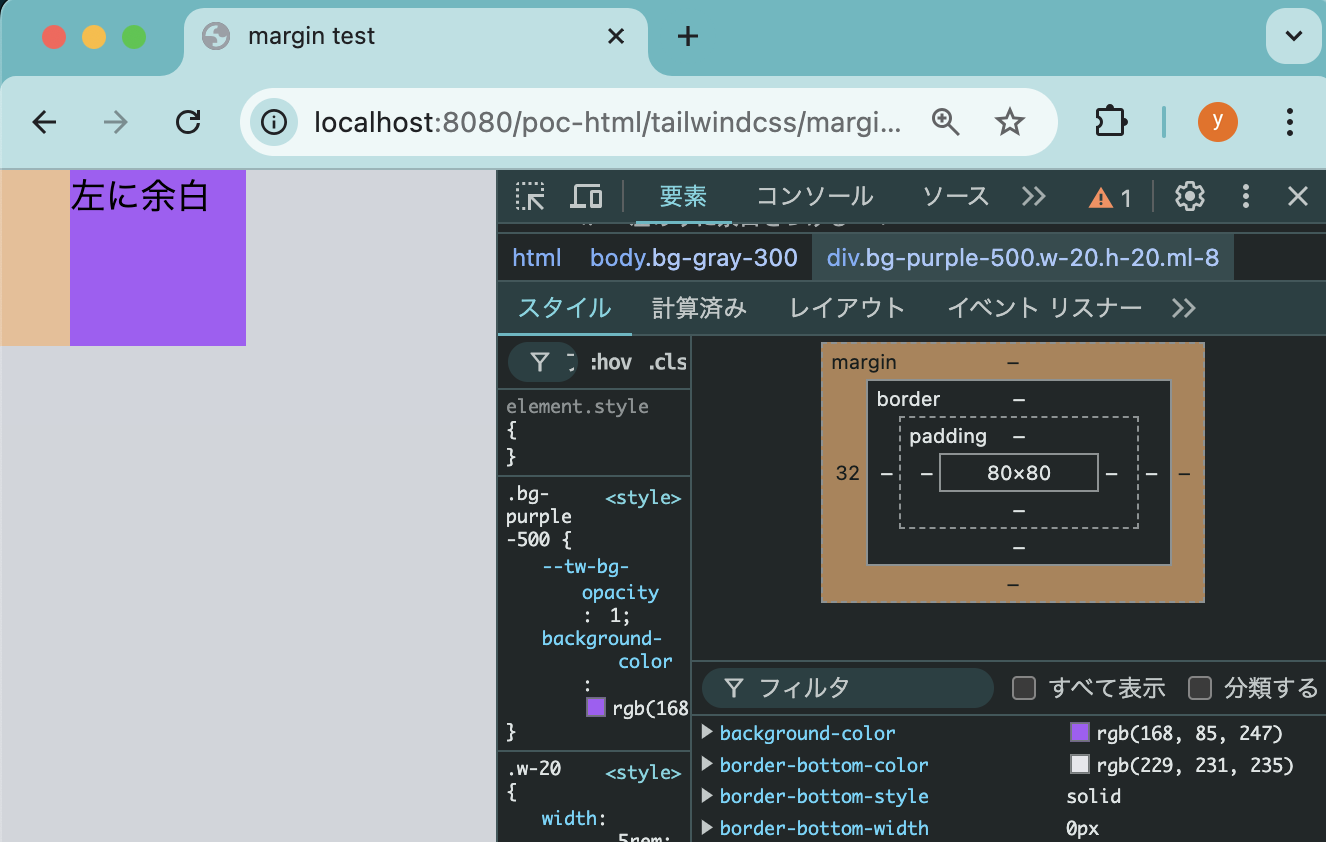This screenshot has width=1326, height=842.
Task: Switch to the コンソール tab
Action: 814,196
